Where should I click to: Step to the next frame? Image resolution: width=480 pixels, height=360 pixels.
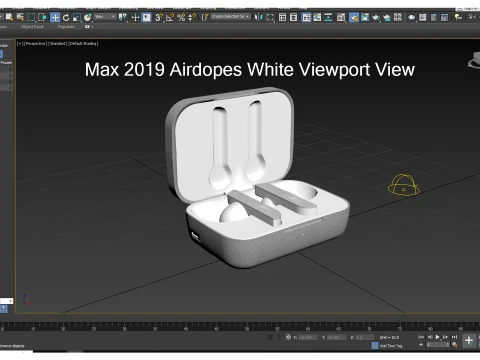pos(445,337)
